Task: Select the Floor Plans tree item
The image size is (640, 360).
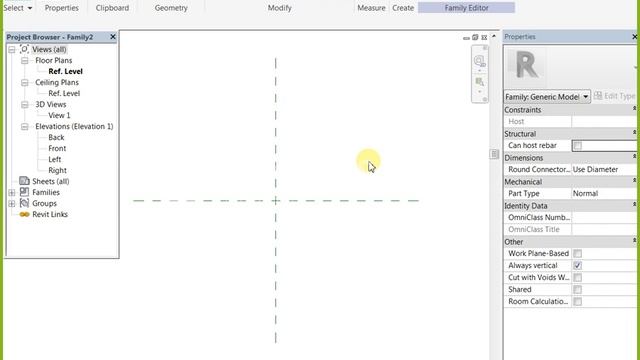Action: 53,60
